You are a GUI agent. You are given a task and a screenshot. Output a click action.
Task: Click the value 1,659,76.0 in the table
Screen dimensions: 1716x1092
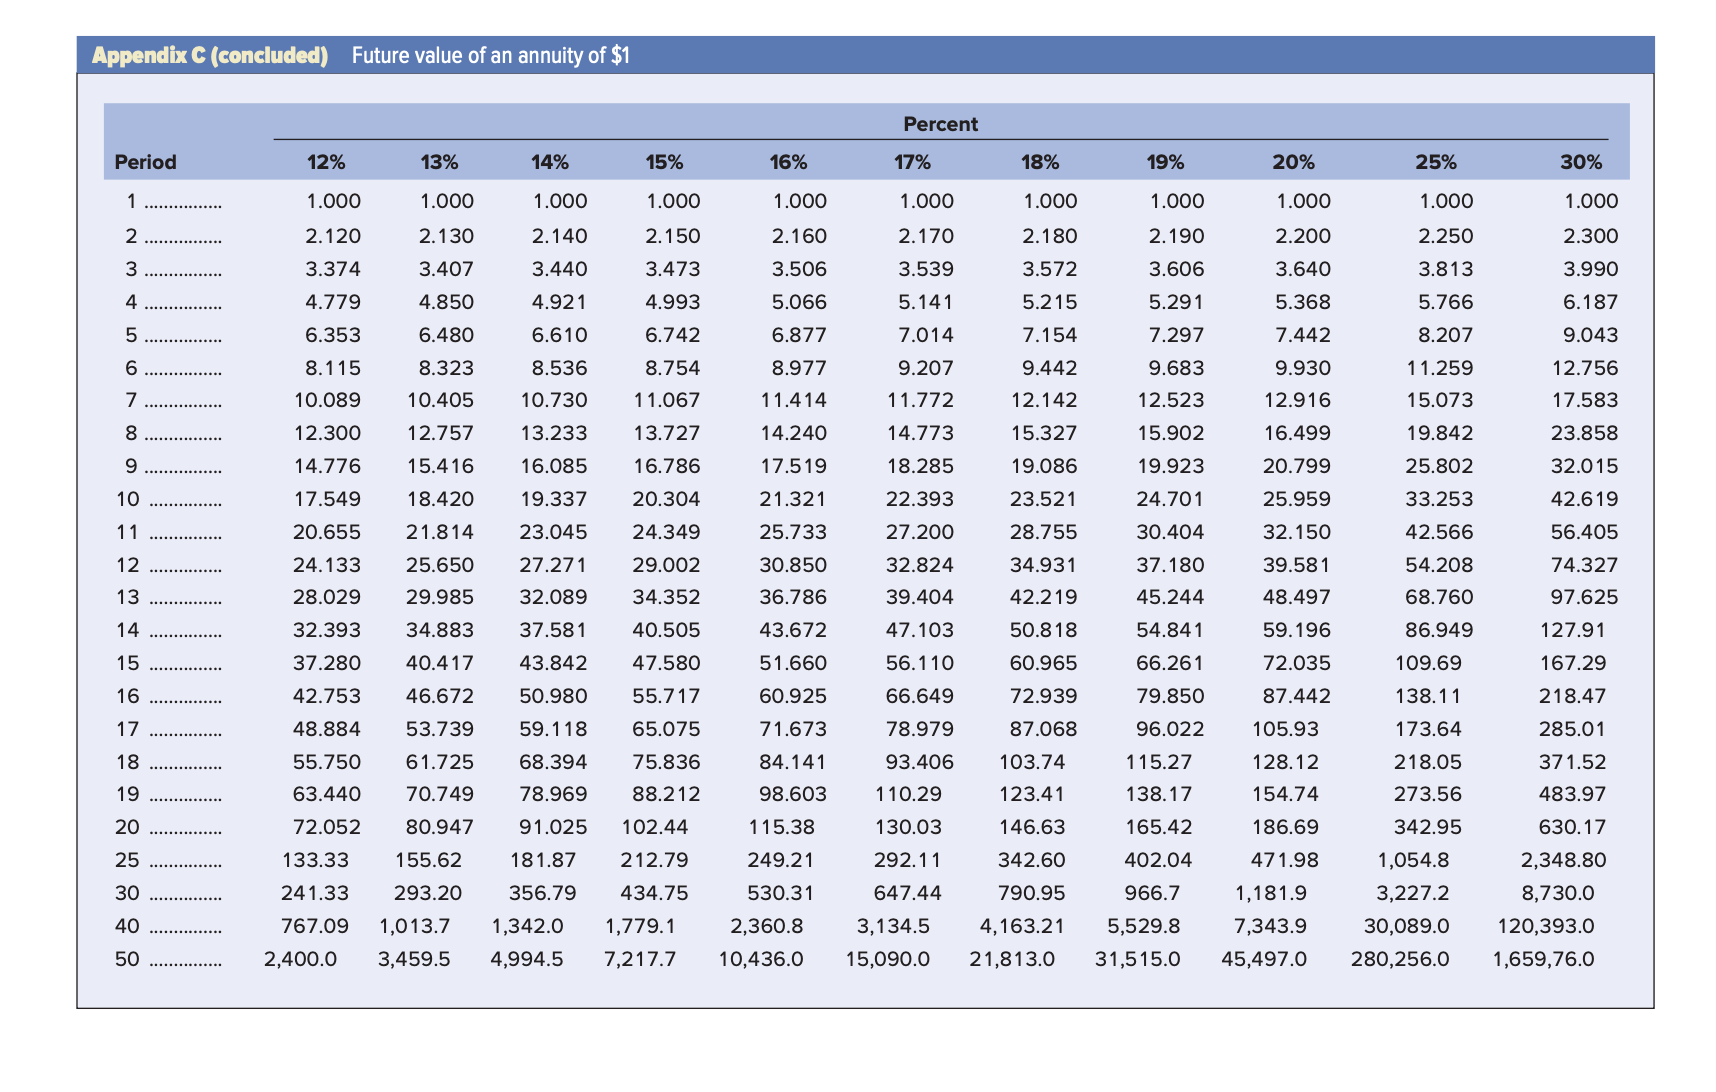tap(1545, 958)
